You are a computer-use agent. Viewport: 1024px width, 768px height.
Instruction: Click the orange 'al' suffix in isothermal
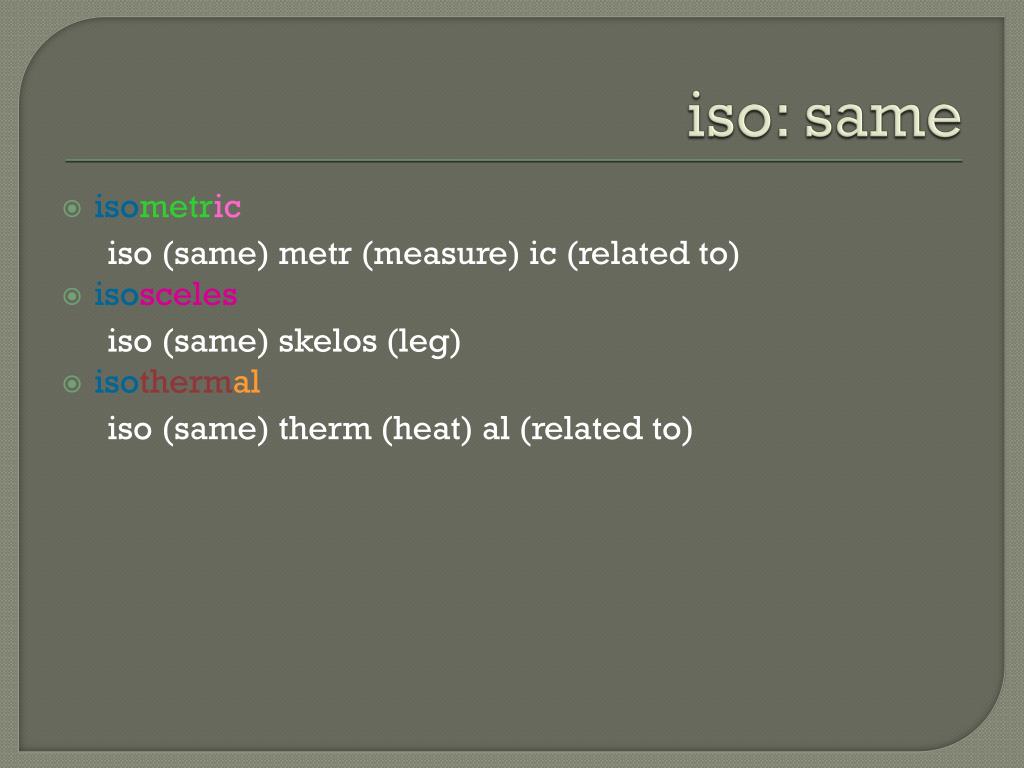pos(246,382)
